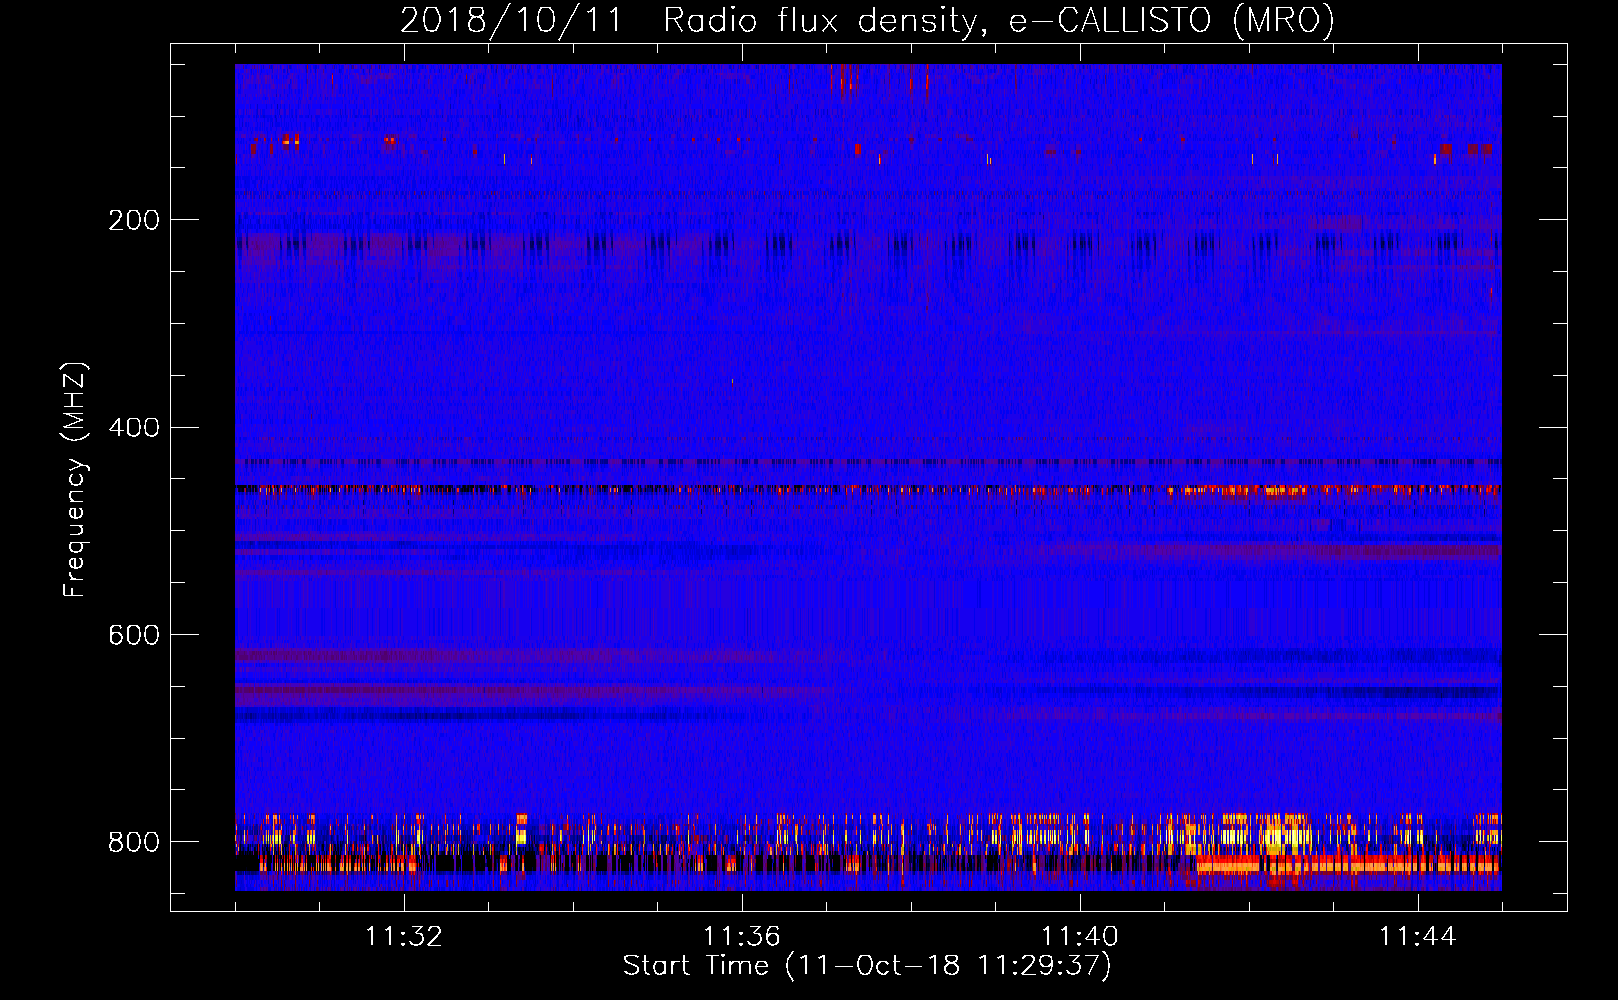Click the plot title "Radio flux density, e-CALLISTO (MRO)"
This screenshot has height=1000, width=1618.
click(999, 21)
